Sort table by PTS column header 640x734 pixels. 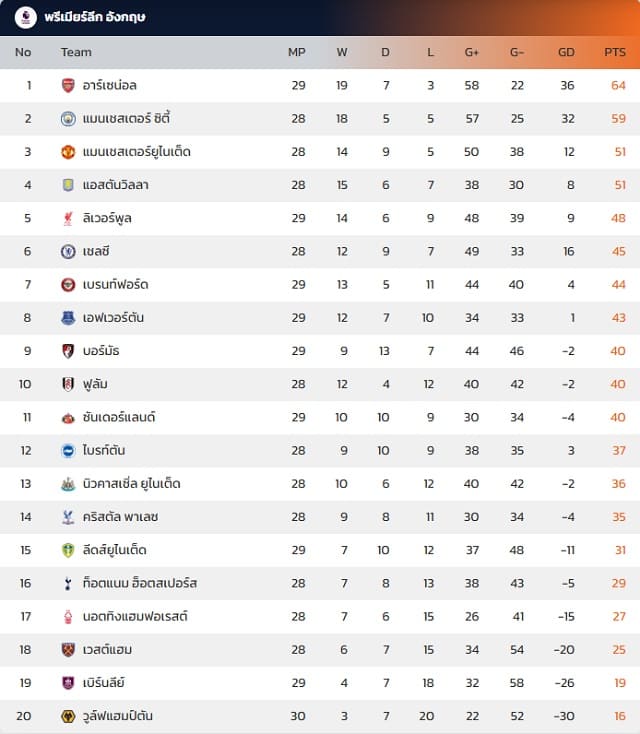coord(614,52)
